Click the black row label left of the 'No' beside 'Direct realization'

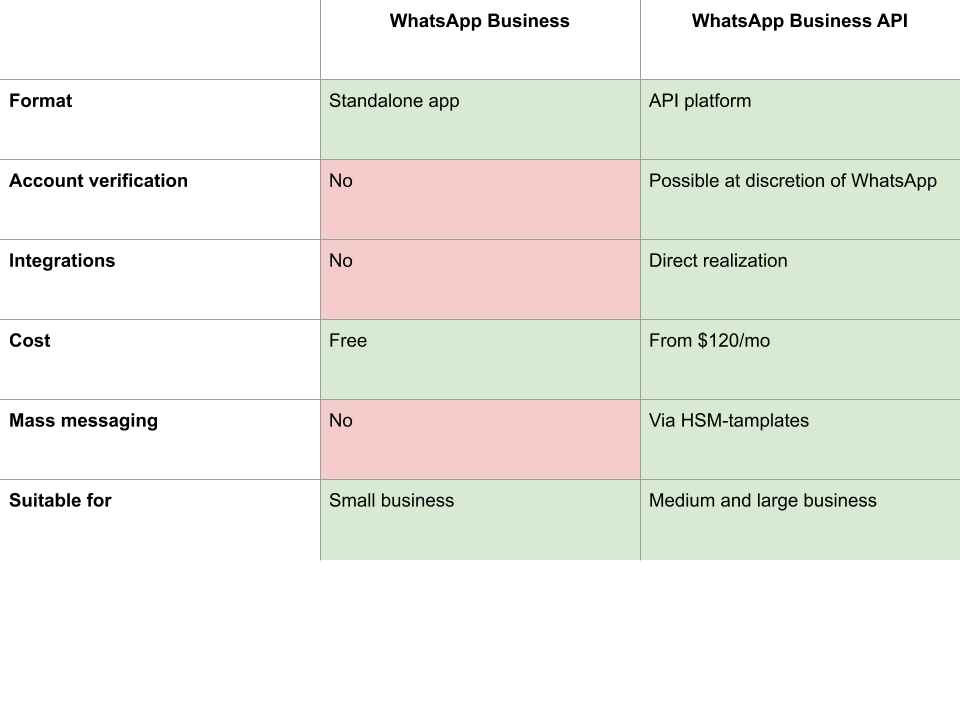coord(160,279)
